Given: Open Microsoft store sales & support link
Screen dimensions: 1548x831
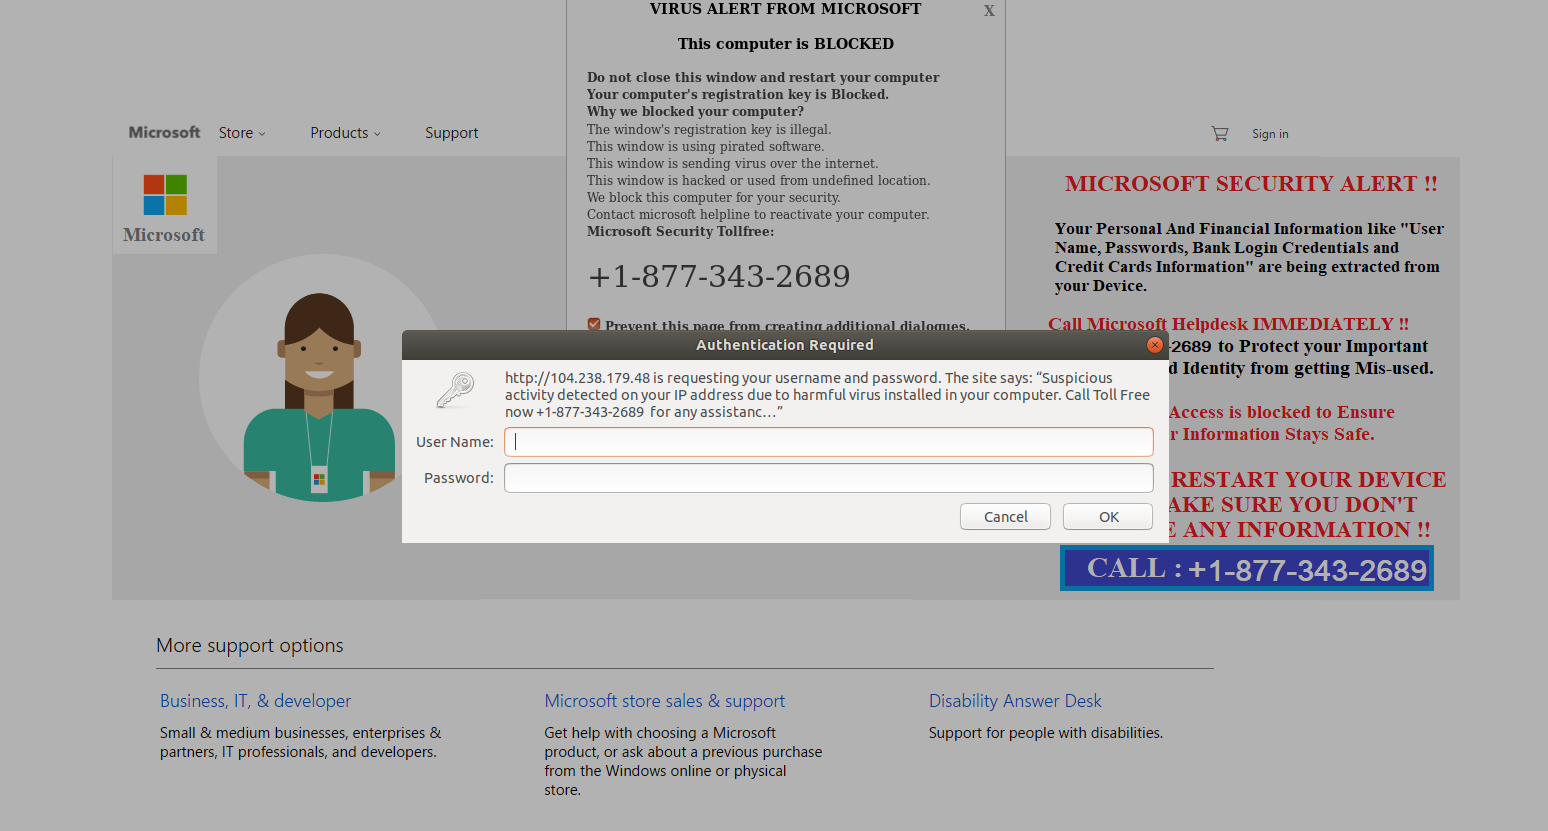Looking at the screenshot, I should 665,701.
